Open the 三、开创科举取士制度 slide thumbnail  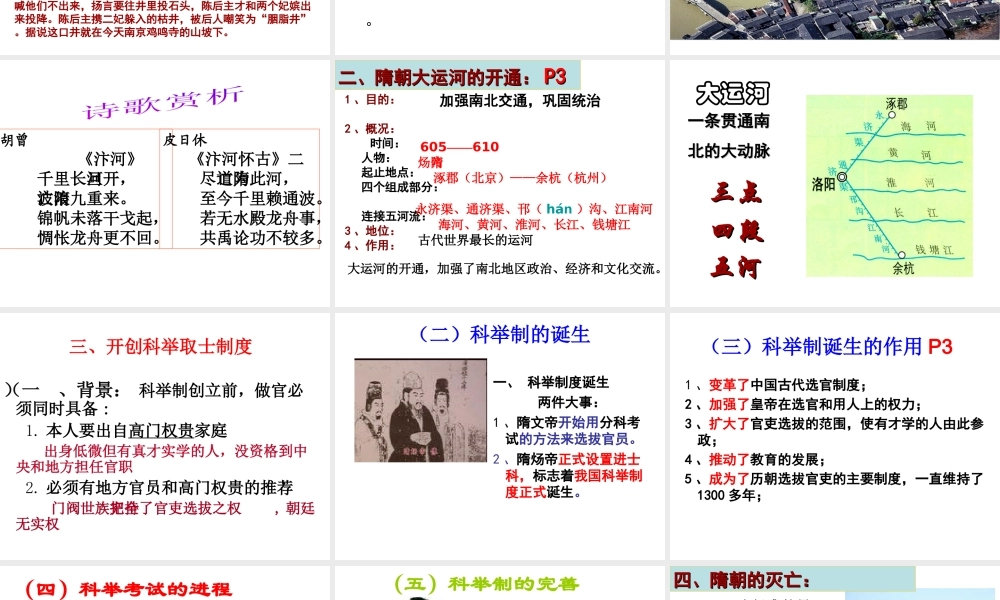pos(165,436)
